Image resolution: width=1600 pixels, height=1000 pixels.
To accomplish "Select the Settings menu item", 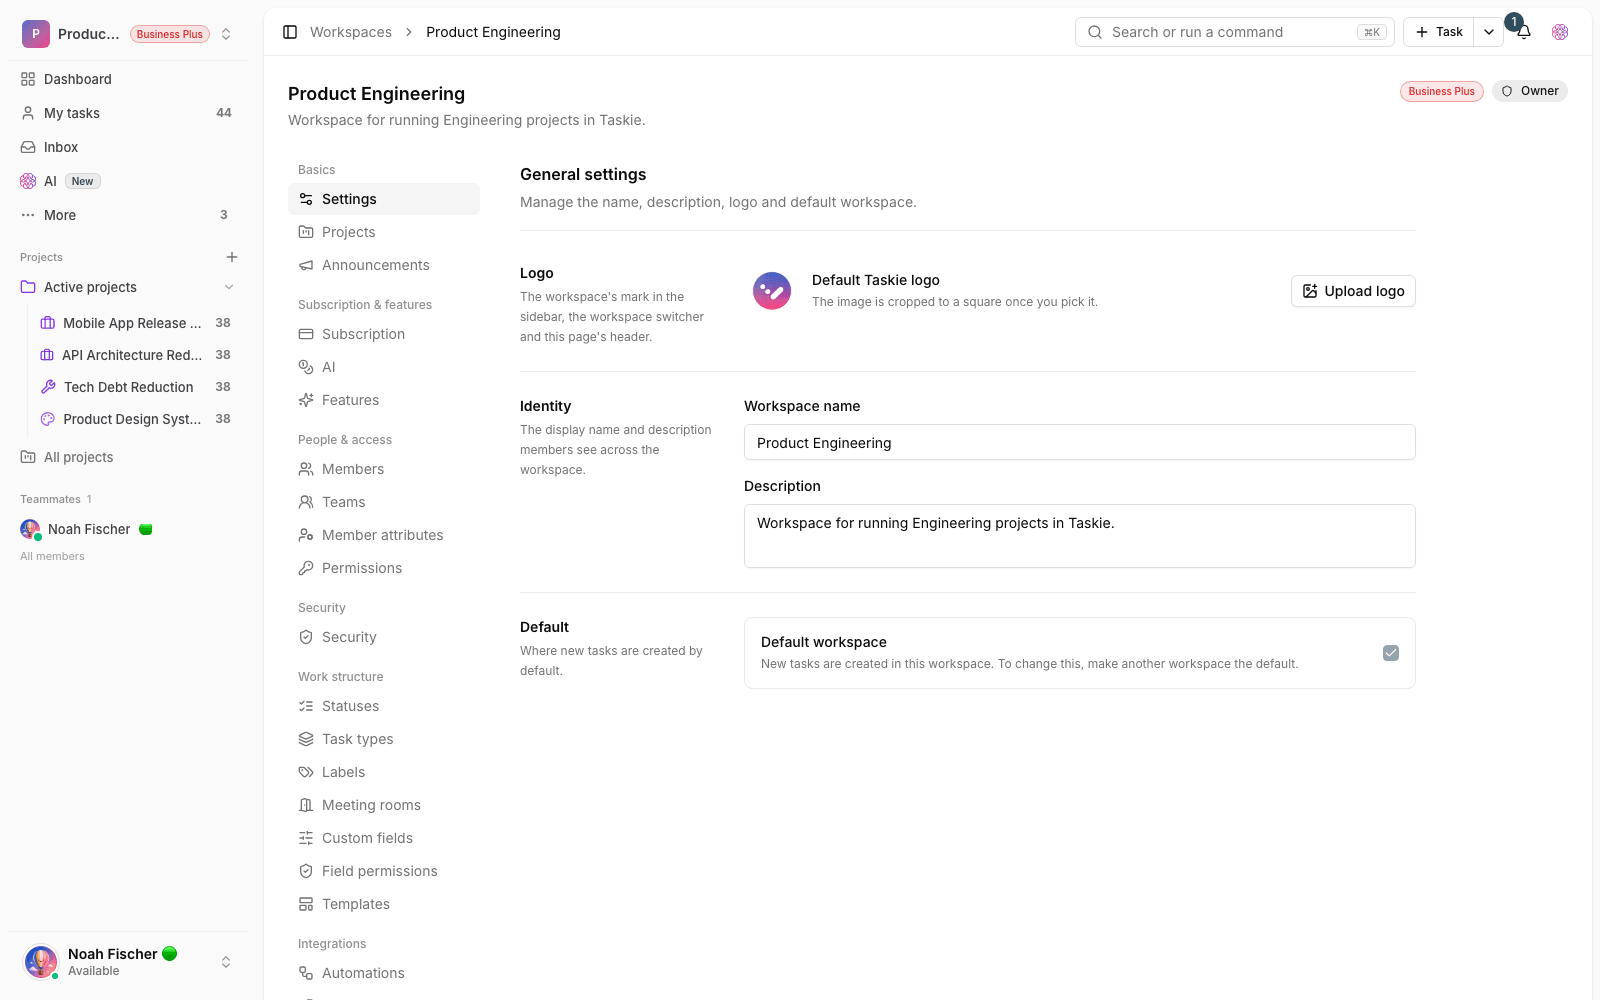I will coord(384,199).
